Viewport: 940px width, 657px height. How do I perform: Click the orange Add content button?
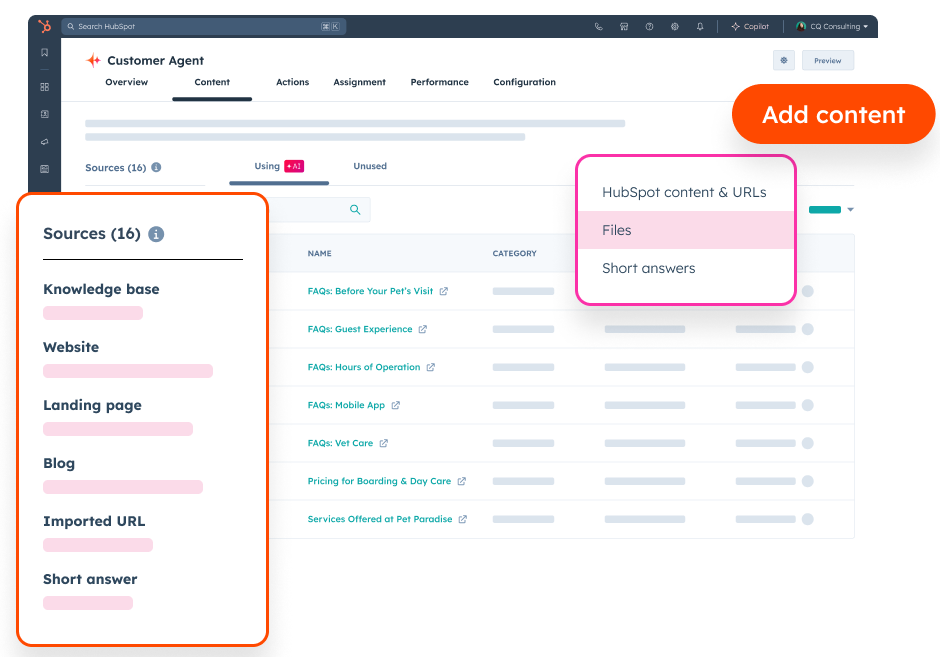(833, 114)
